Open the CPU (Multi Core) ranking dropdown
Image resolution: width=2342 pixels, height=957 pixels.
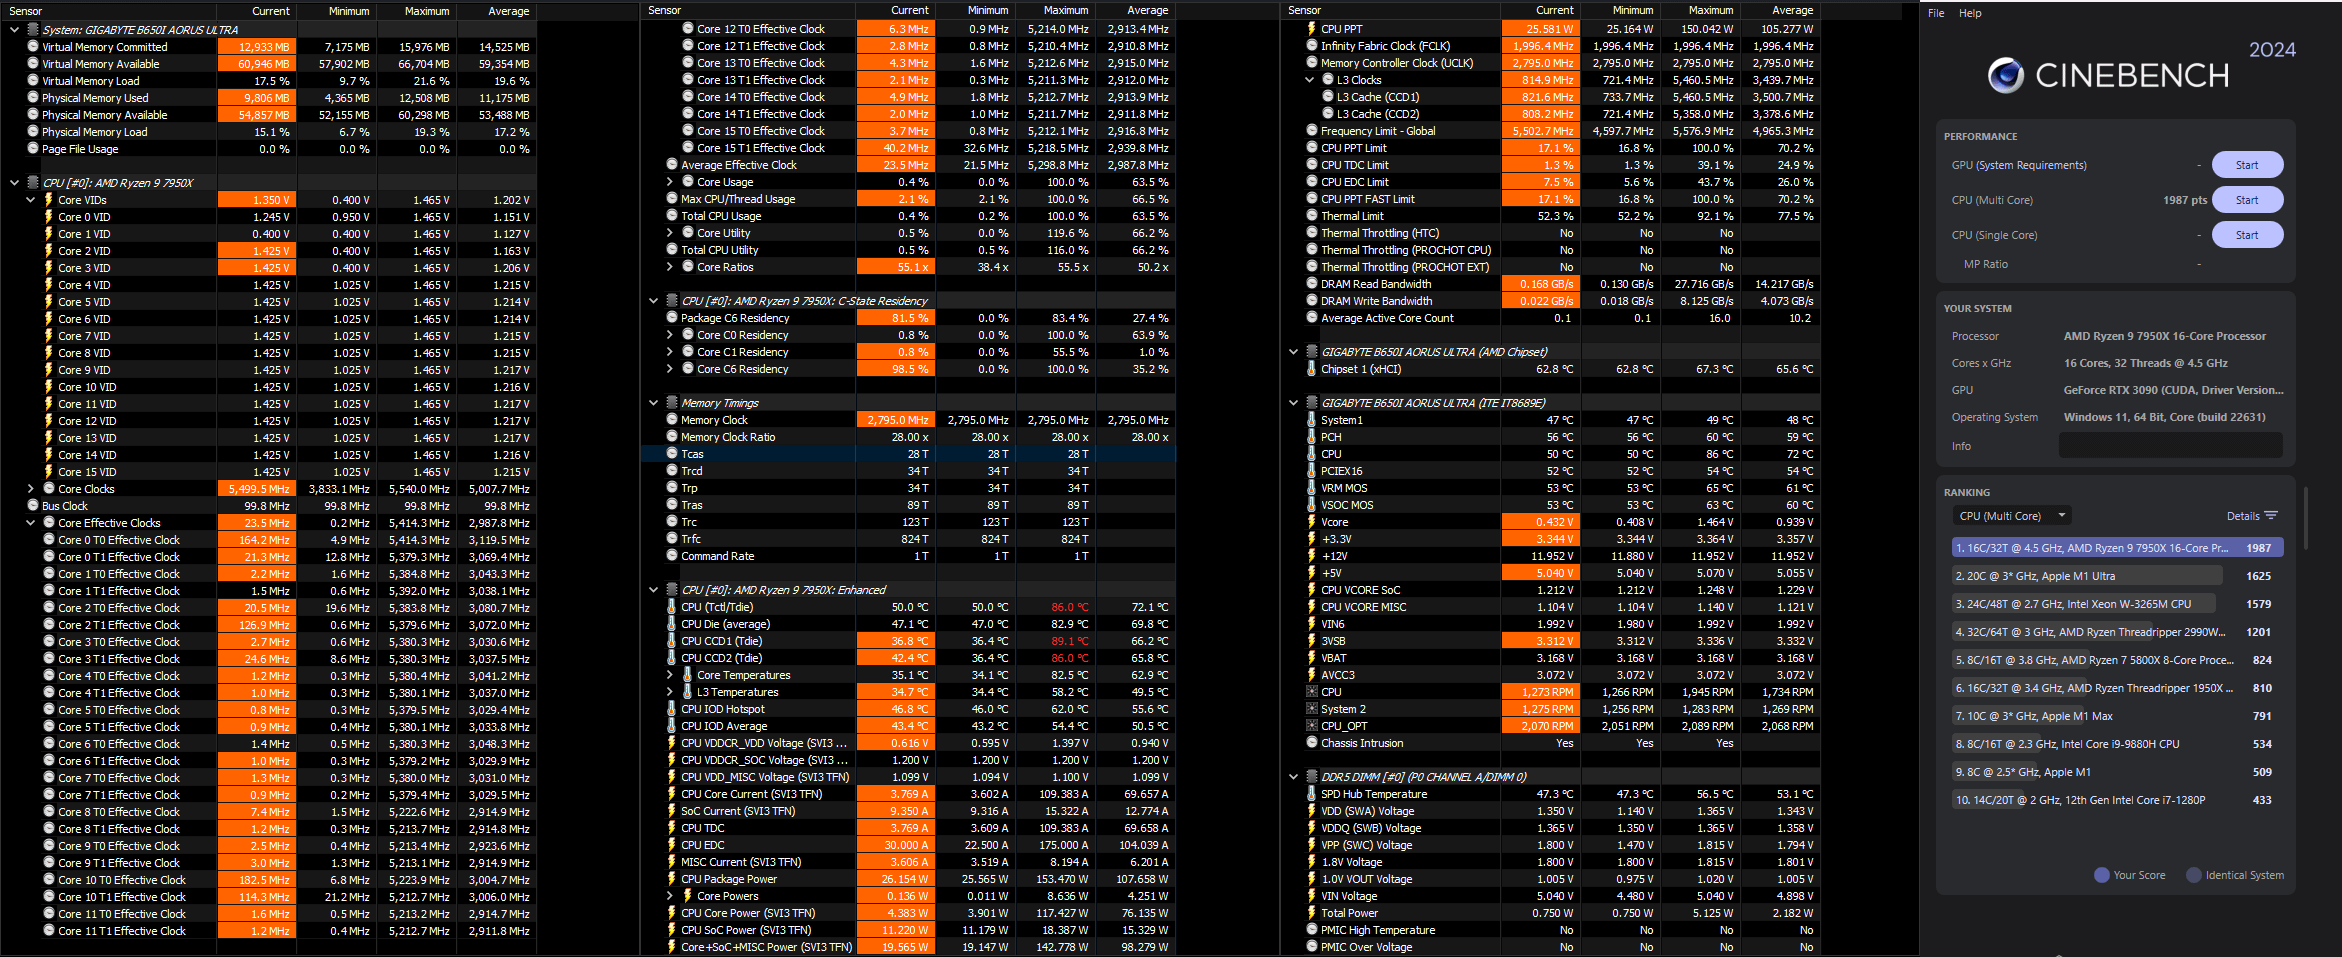[2012, 516]
